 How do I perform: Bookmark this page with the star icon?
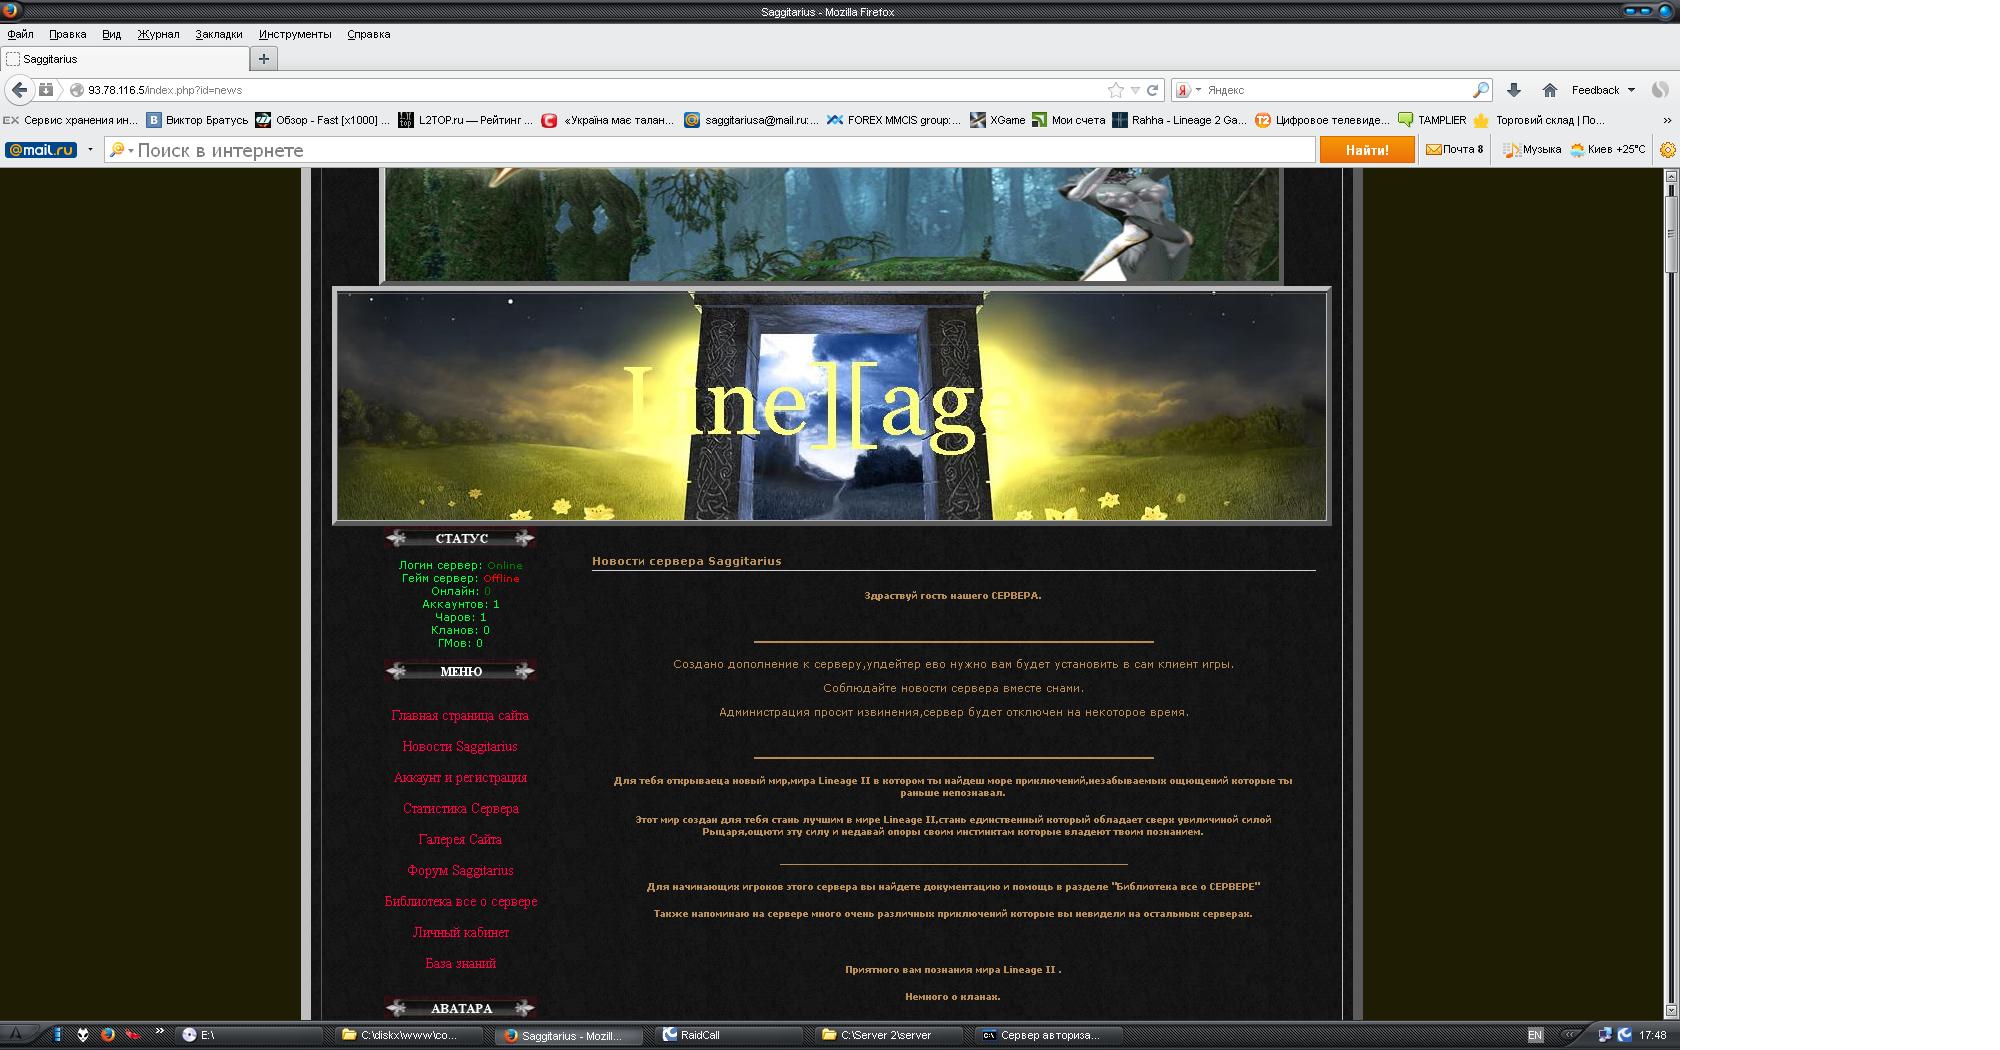click(1116, 90)
